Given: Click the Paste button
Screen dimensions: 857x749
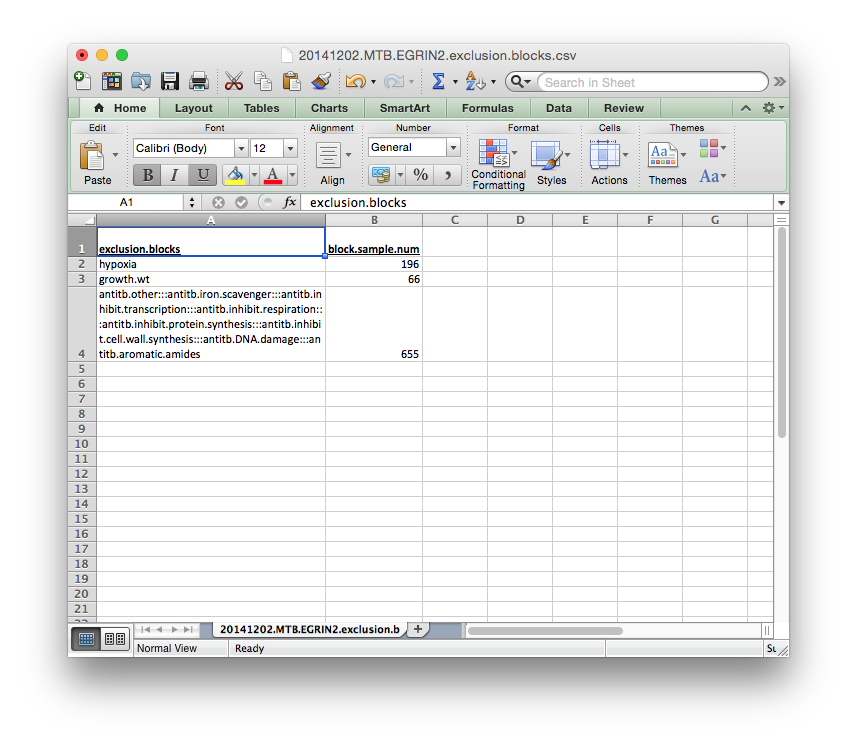Looking at the screenshot, I should [x=97, y=163].
